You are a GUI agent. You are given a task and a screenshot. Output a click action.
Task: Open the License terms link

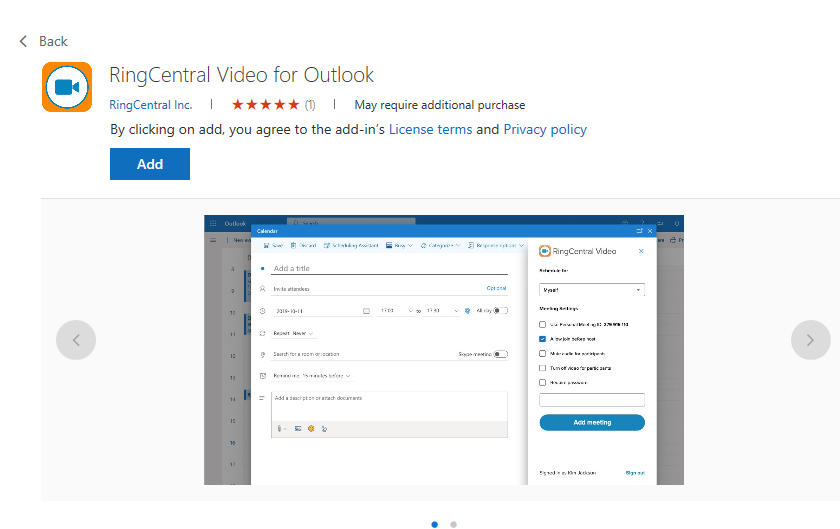click(x=430, y=130)
